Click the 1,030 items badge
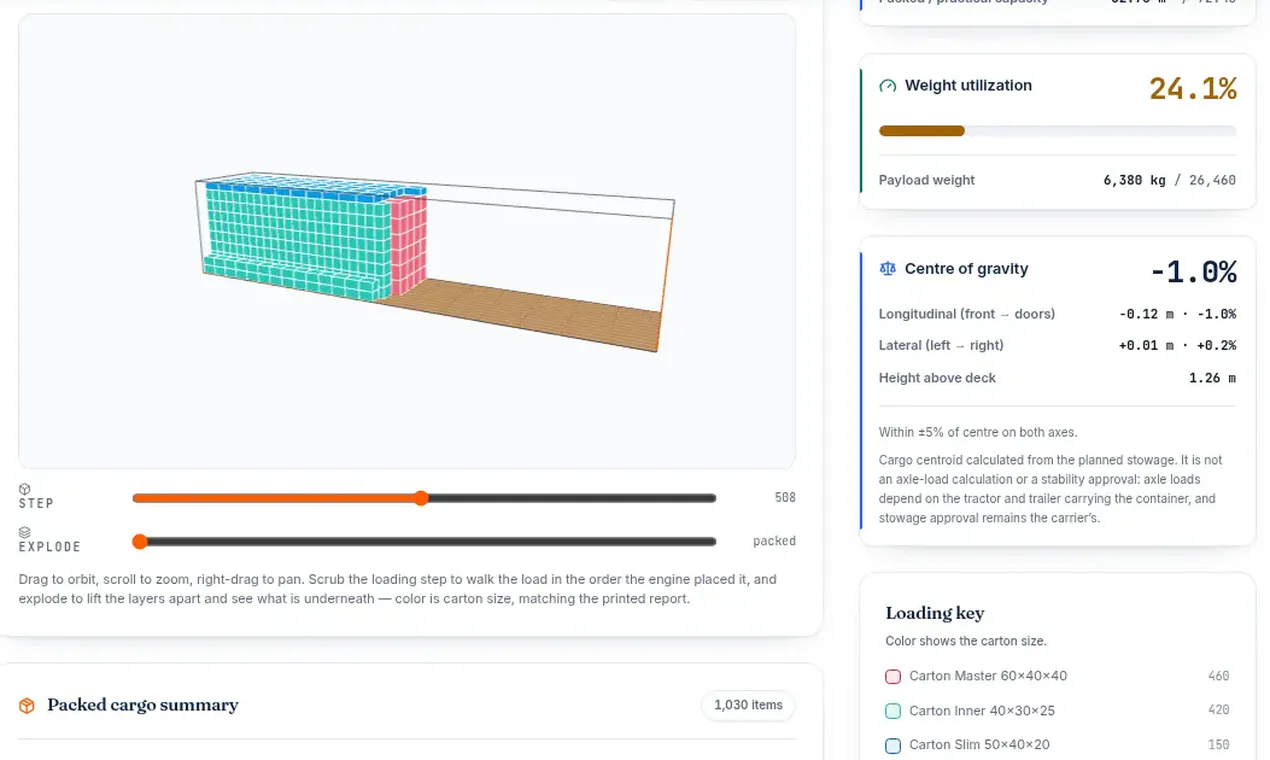The image size is (1270, 760). [748, 705]
